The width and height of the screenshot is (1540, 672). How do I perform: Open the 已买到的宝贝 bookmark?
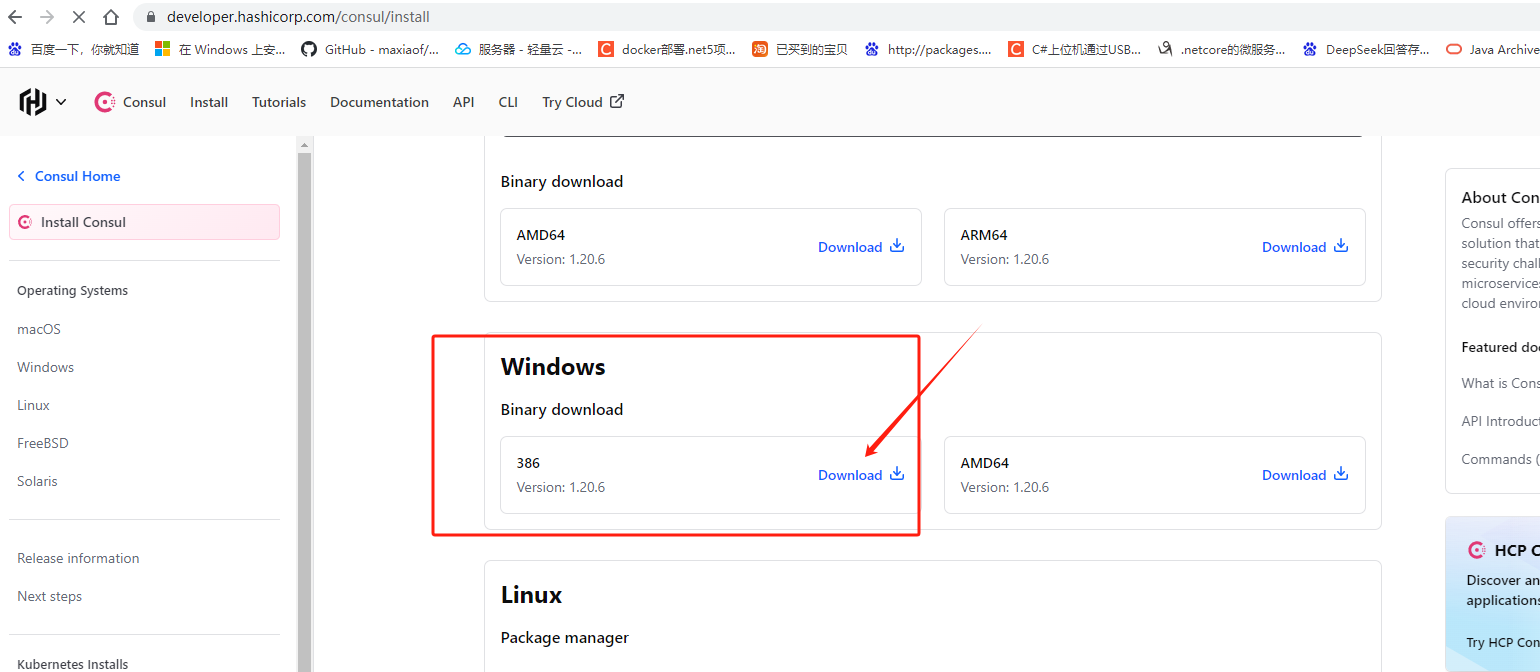coord(800,49)
